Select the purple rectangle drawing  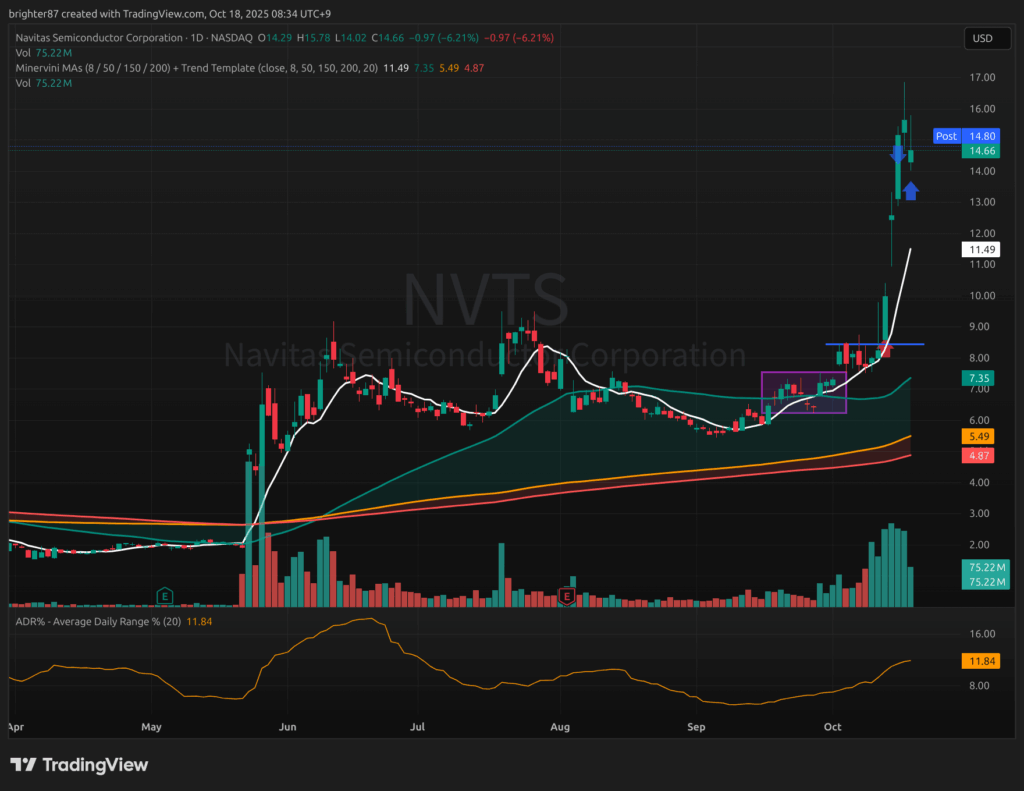pyautogui.click(x=804, y=392)
